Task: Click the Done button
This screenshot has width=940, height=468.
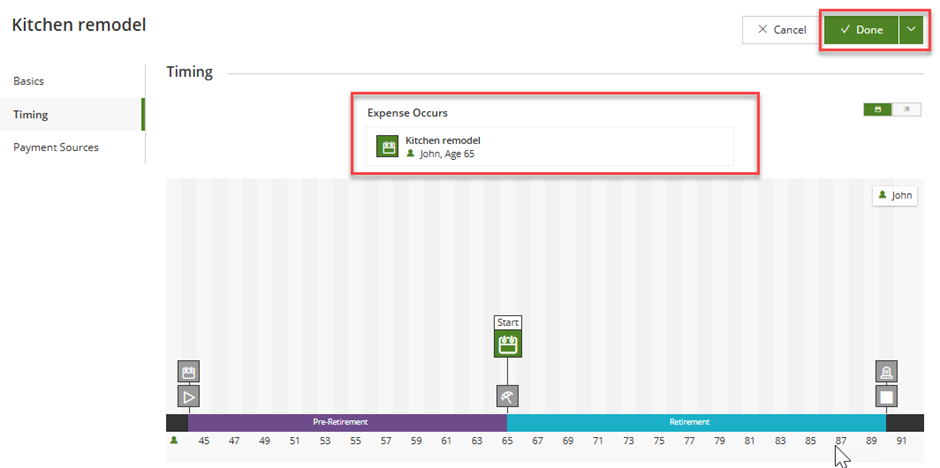Action: point(861,30)
